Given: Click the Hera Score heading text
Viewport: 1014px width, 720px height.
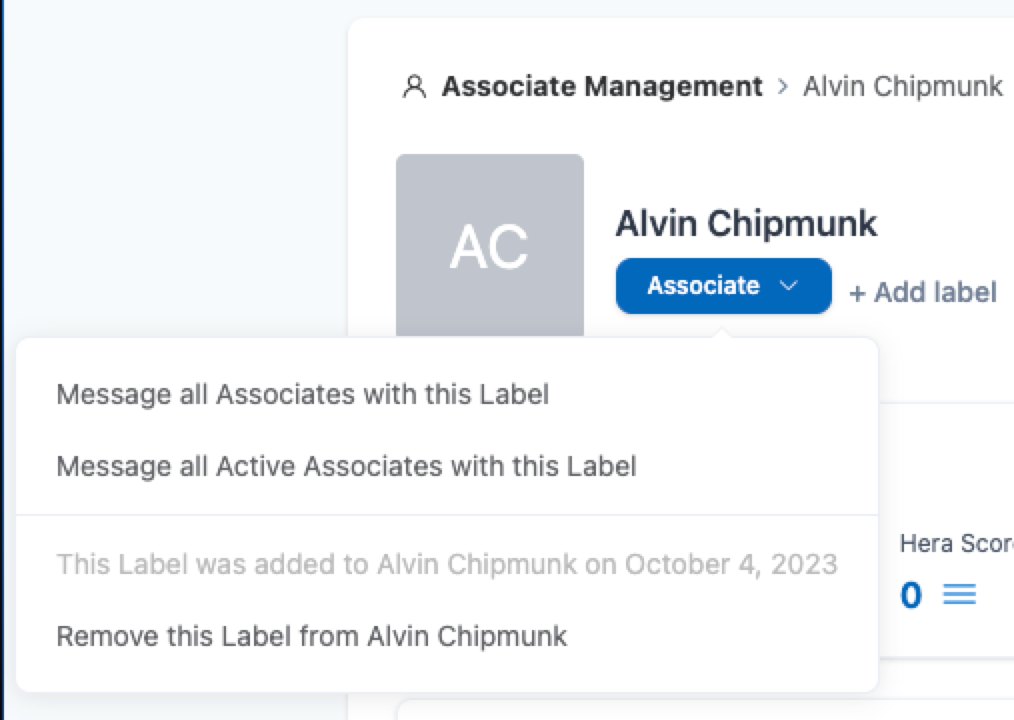Looking at the screenshot, I should tap(955, 543).
